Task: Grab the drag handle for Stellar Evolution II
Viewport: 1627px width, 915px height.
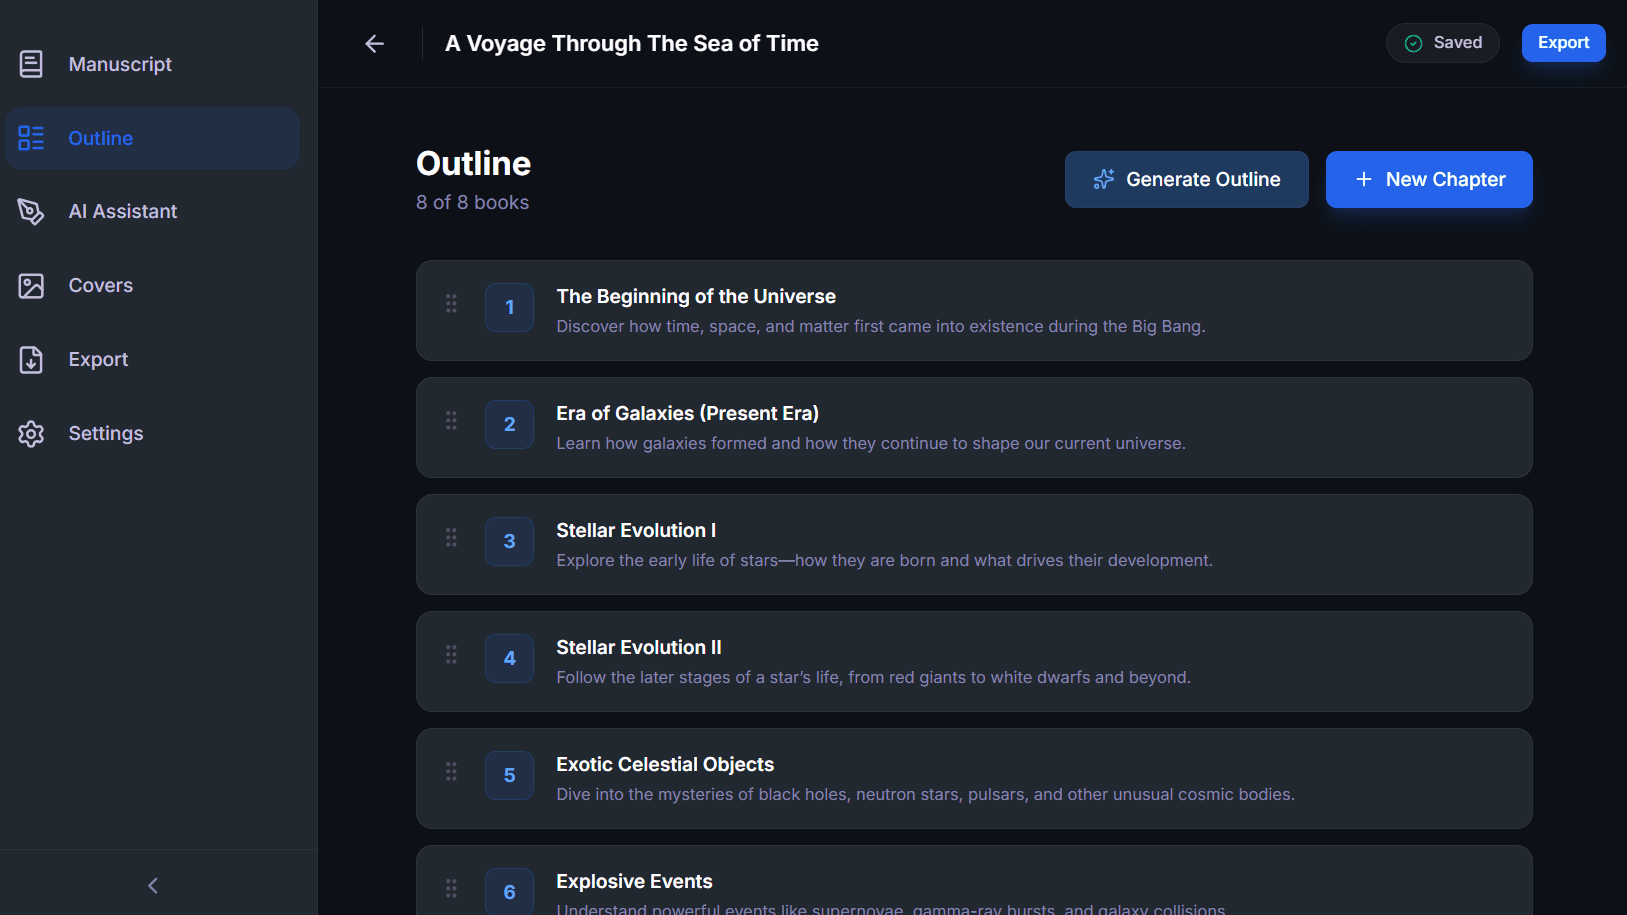Action: pyautogui.click(x=451, y=654)
